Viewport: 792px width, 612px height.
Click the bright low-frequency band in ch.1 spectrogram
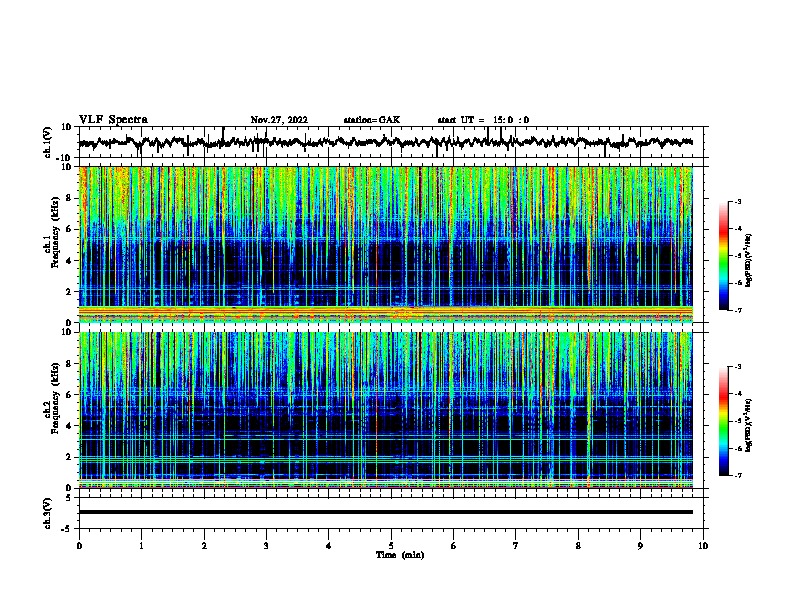click(x=386, y=313)
